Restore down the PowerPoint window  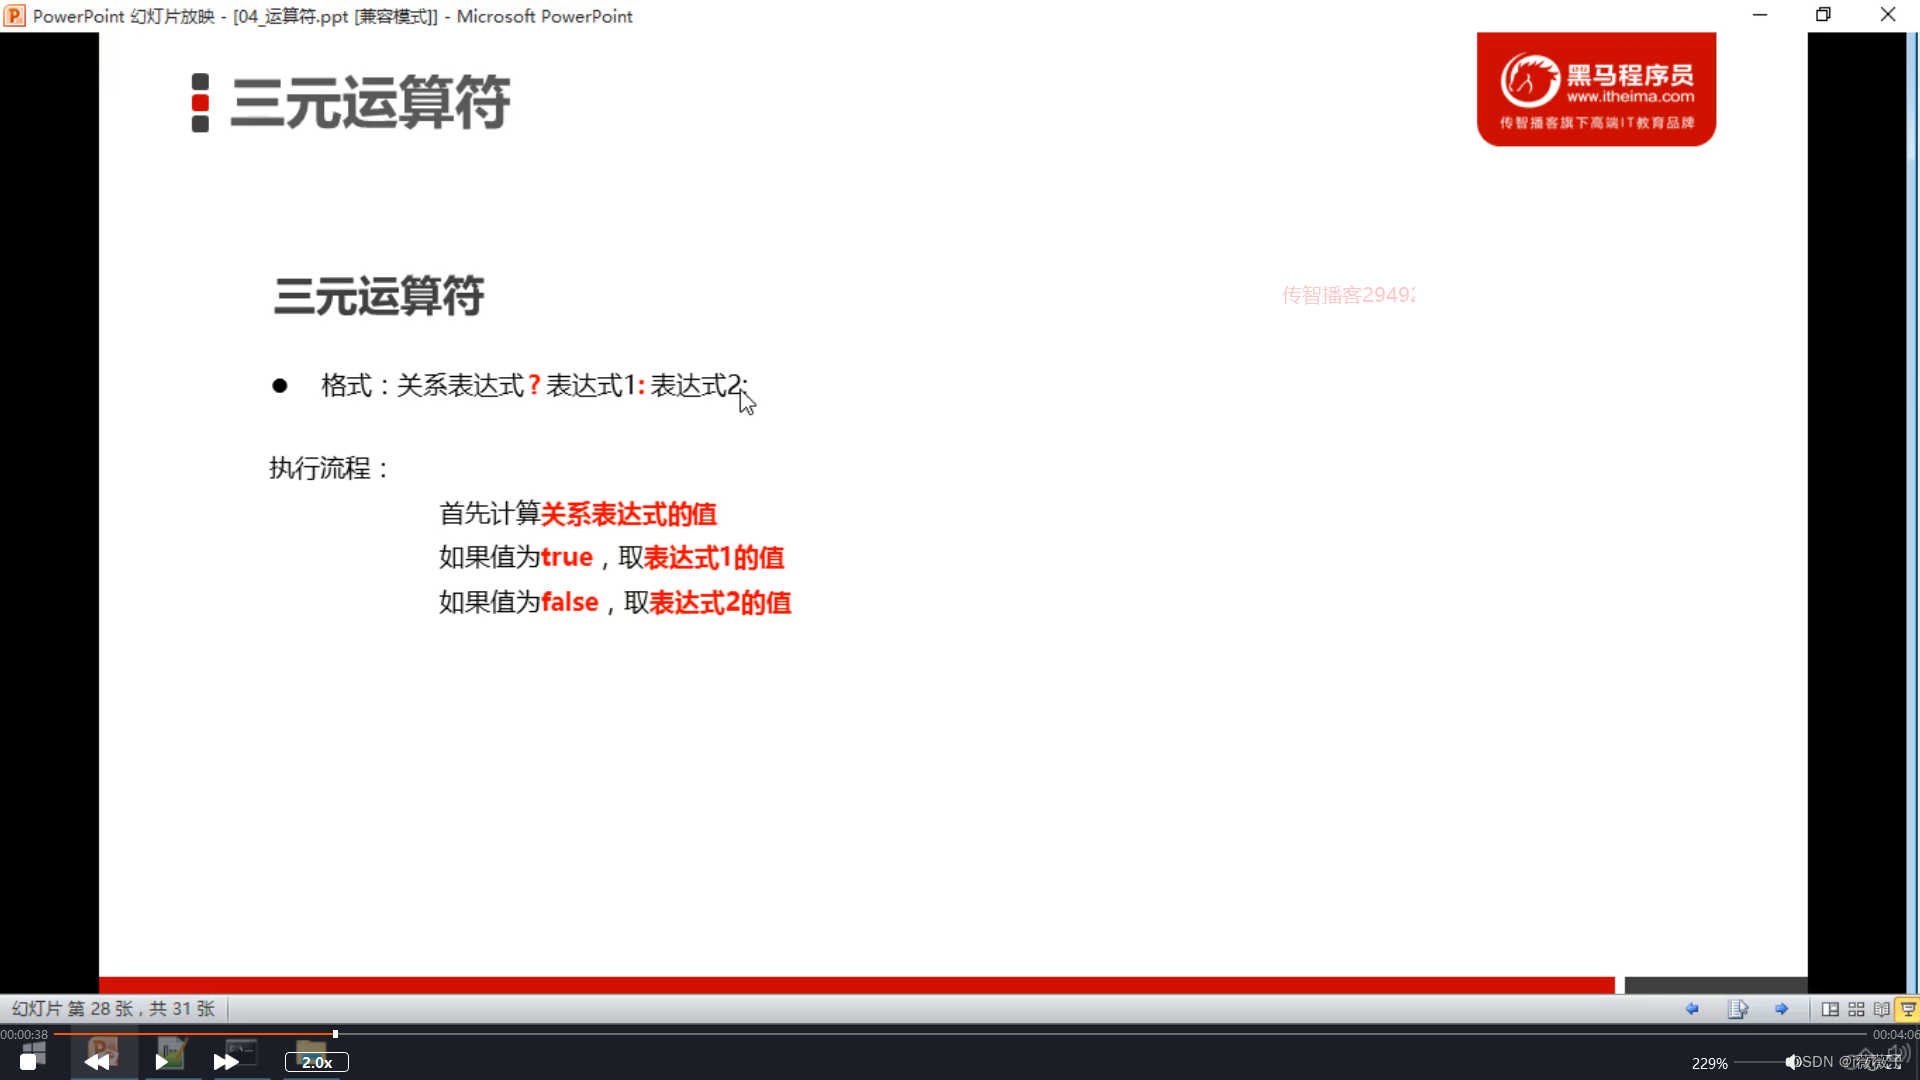tap(1823, 15)
